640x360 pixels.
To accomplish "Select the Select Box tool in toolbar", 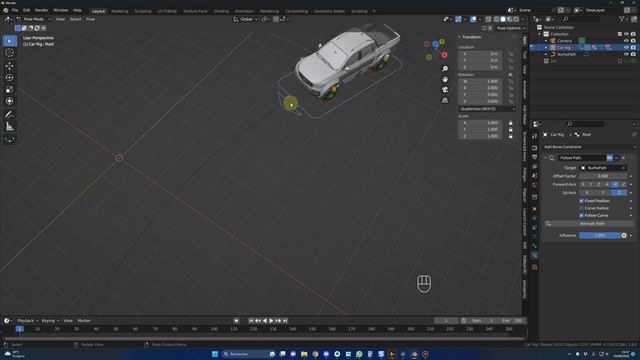I will click(10, 41).
